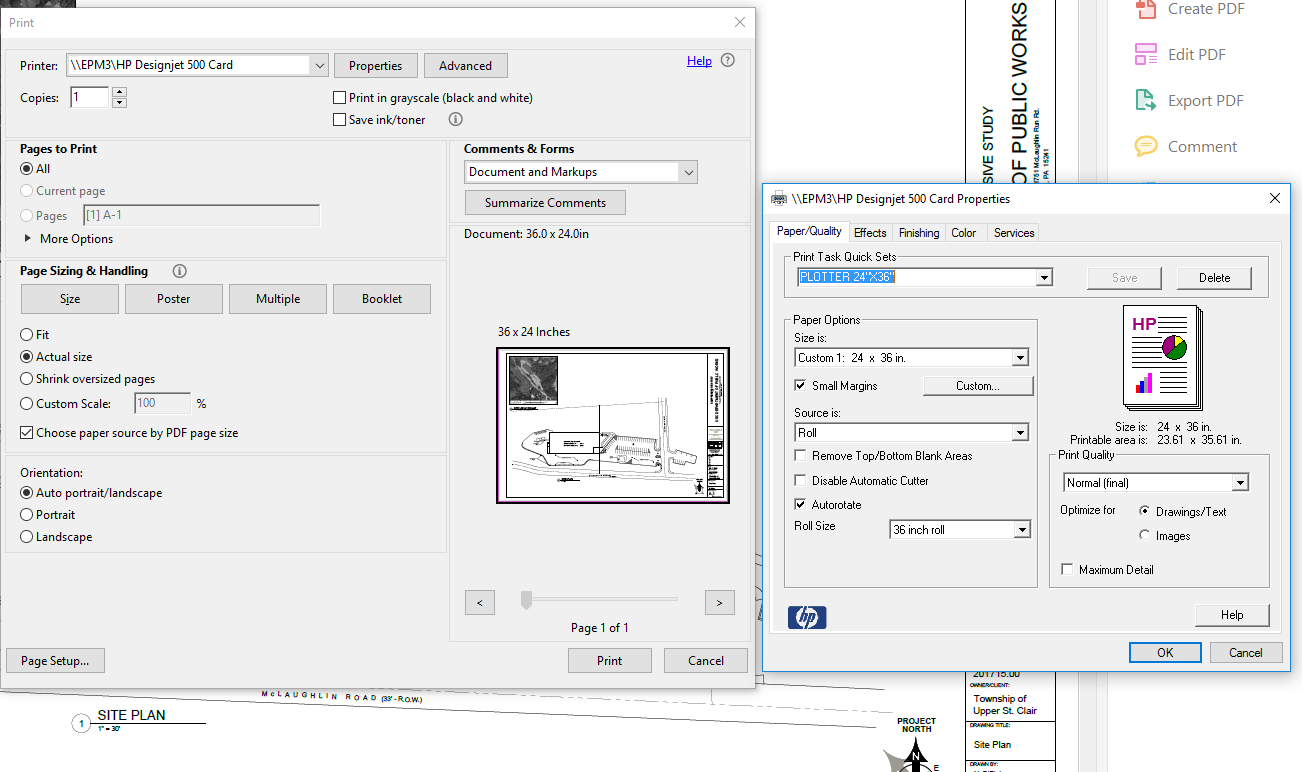Select the All pages radio button
This screenshot has width=1302, height=772.
tap(27, 169)
